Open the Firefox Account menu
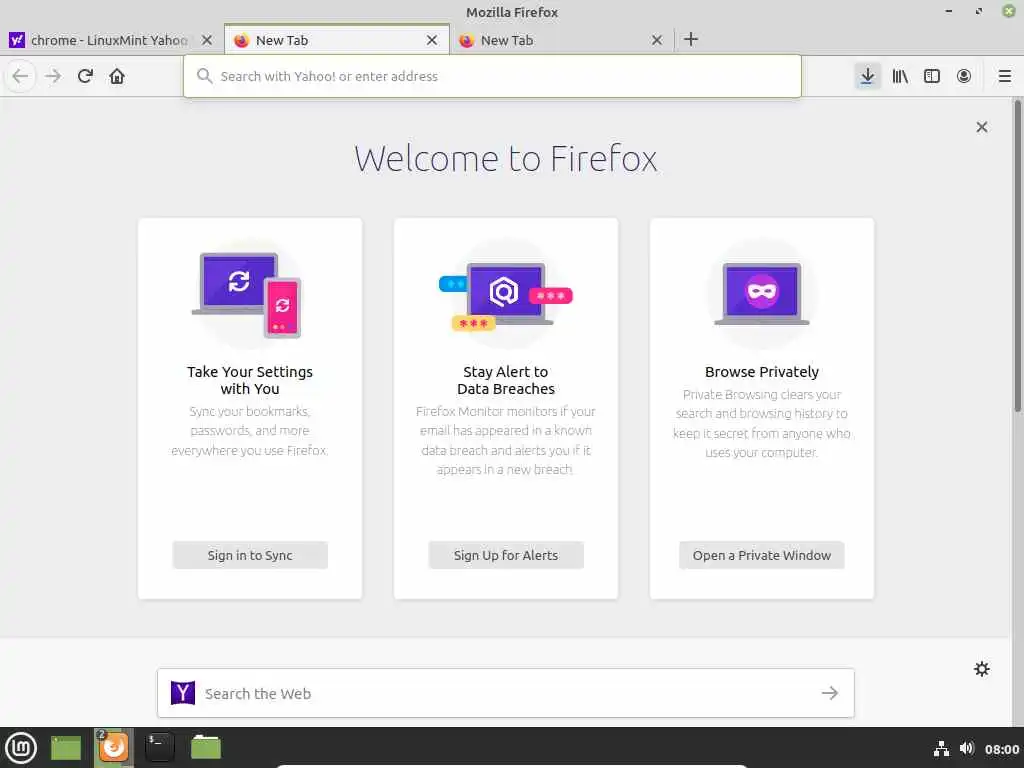Image resolution: width=1024 pixels, height=768 pixels. coord(964,76)
